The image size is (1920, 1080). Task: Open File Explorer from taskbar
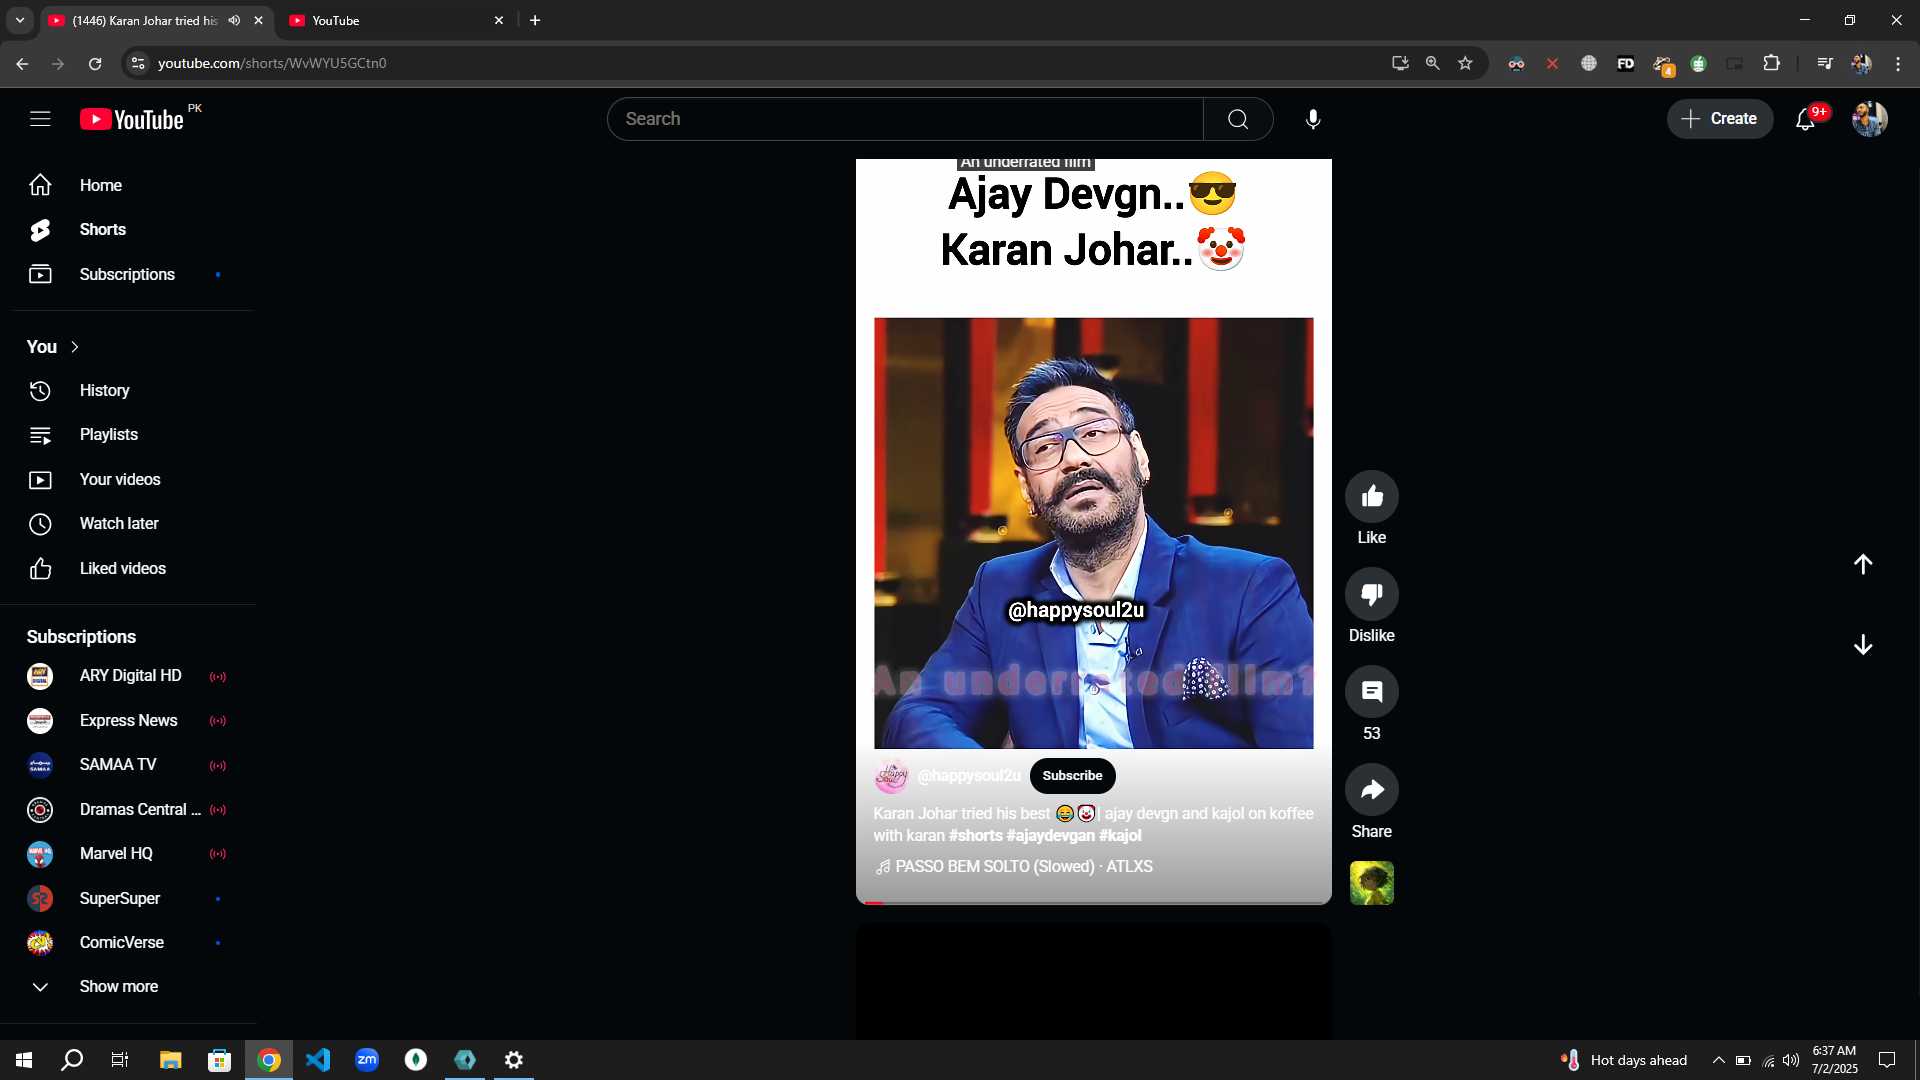[x=170, y=1060]
